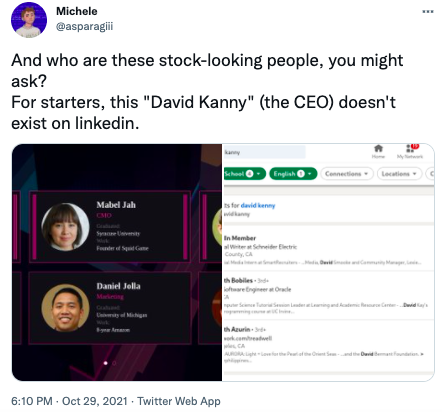
Task: Open the tweet's three-dot more menu
Action: 427,12
